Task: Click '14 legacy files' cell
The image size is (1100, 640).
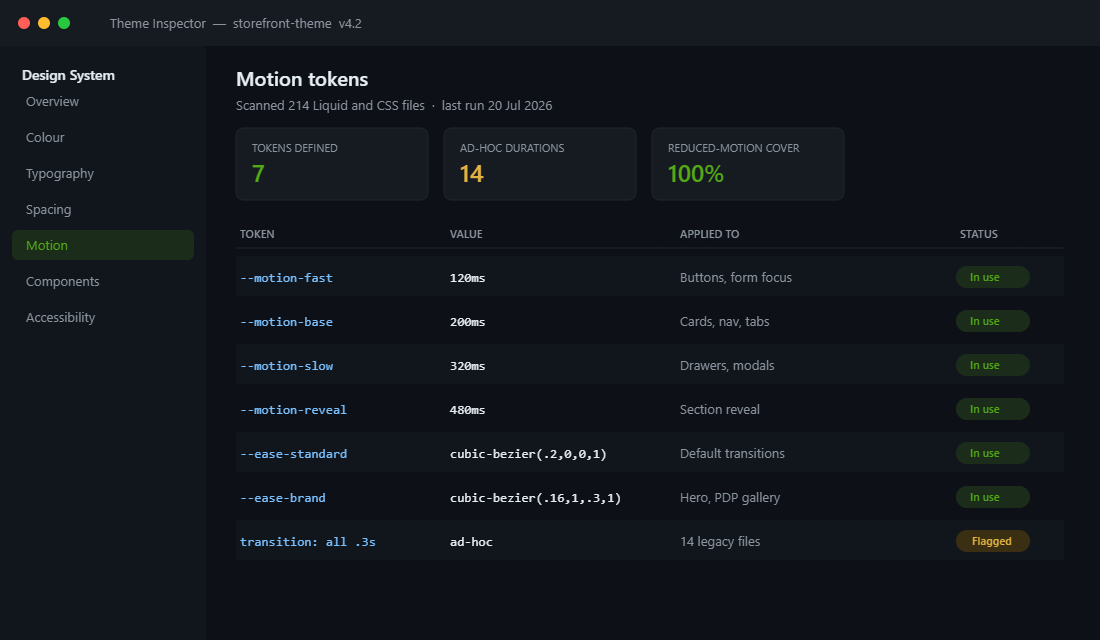Action: coord(720,542)
